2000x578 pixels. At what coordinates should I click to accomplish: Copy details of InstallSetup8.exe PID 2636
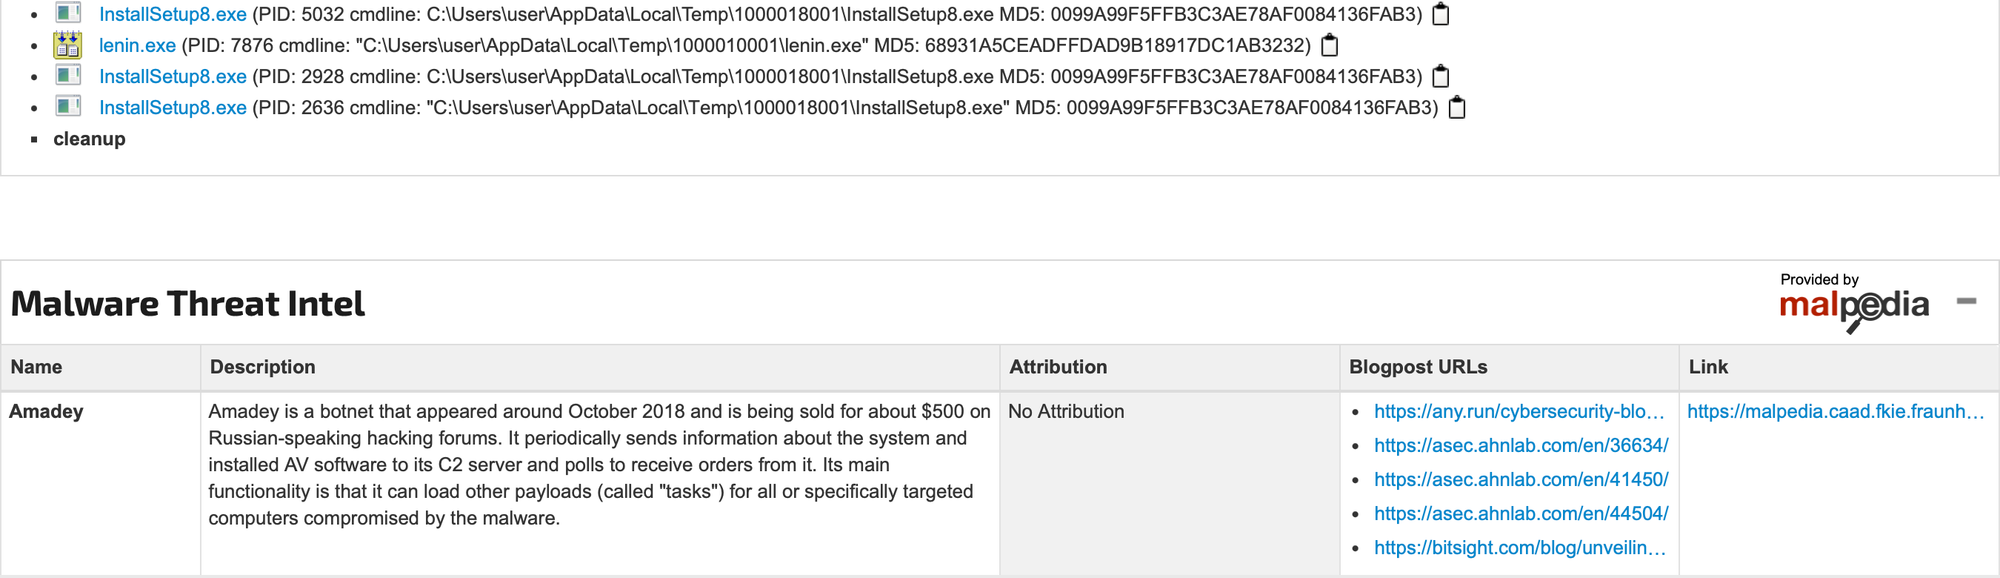click(1457, 107)
